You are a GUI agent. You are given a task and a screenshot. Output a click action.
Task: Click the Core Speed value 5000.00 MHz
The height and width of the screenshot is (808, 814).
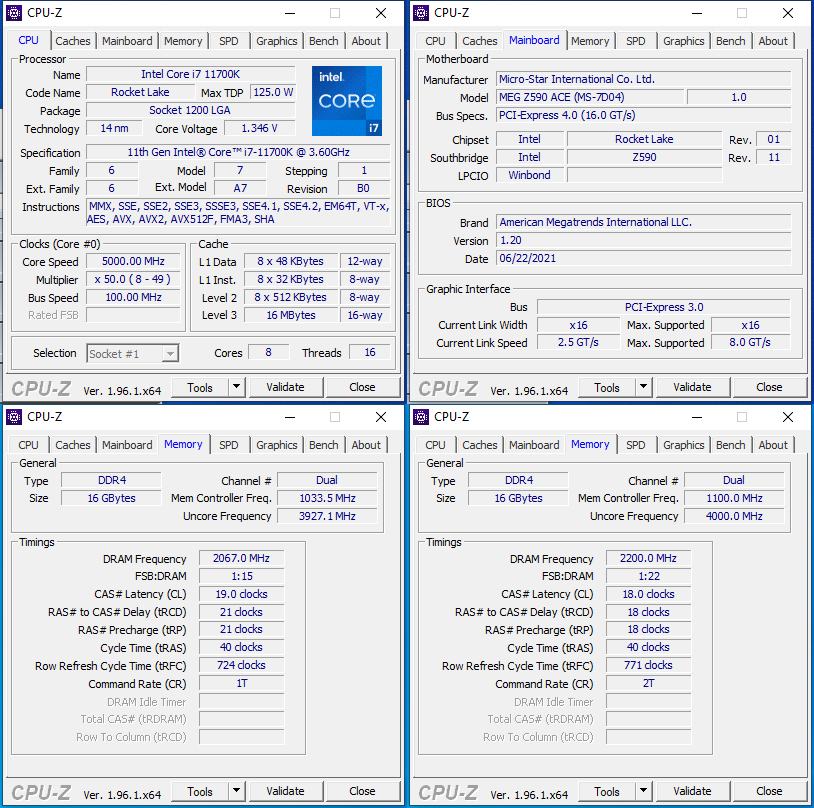coord(133,261)
